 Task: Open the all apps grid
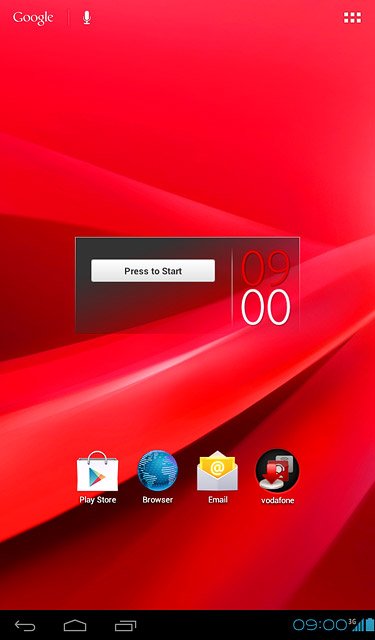click(x=352, y=18)
